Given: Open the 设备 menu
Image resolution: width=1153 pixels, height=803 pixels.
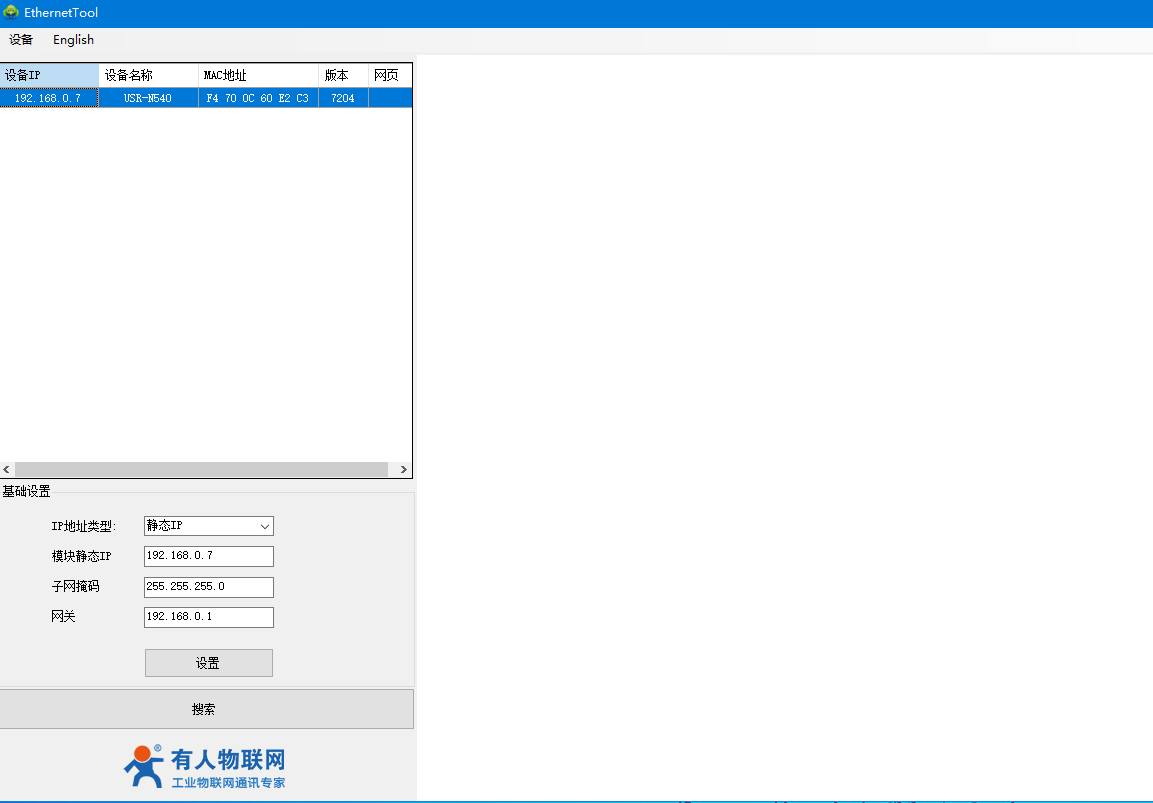Looking at the screenshot, I should 21,40.
